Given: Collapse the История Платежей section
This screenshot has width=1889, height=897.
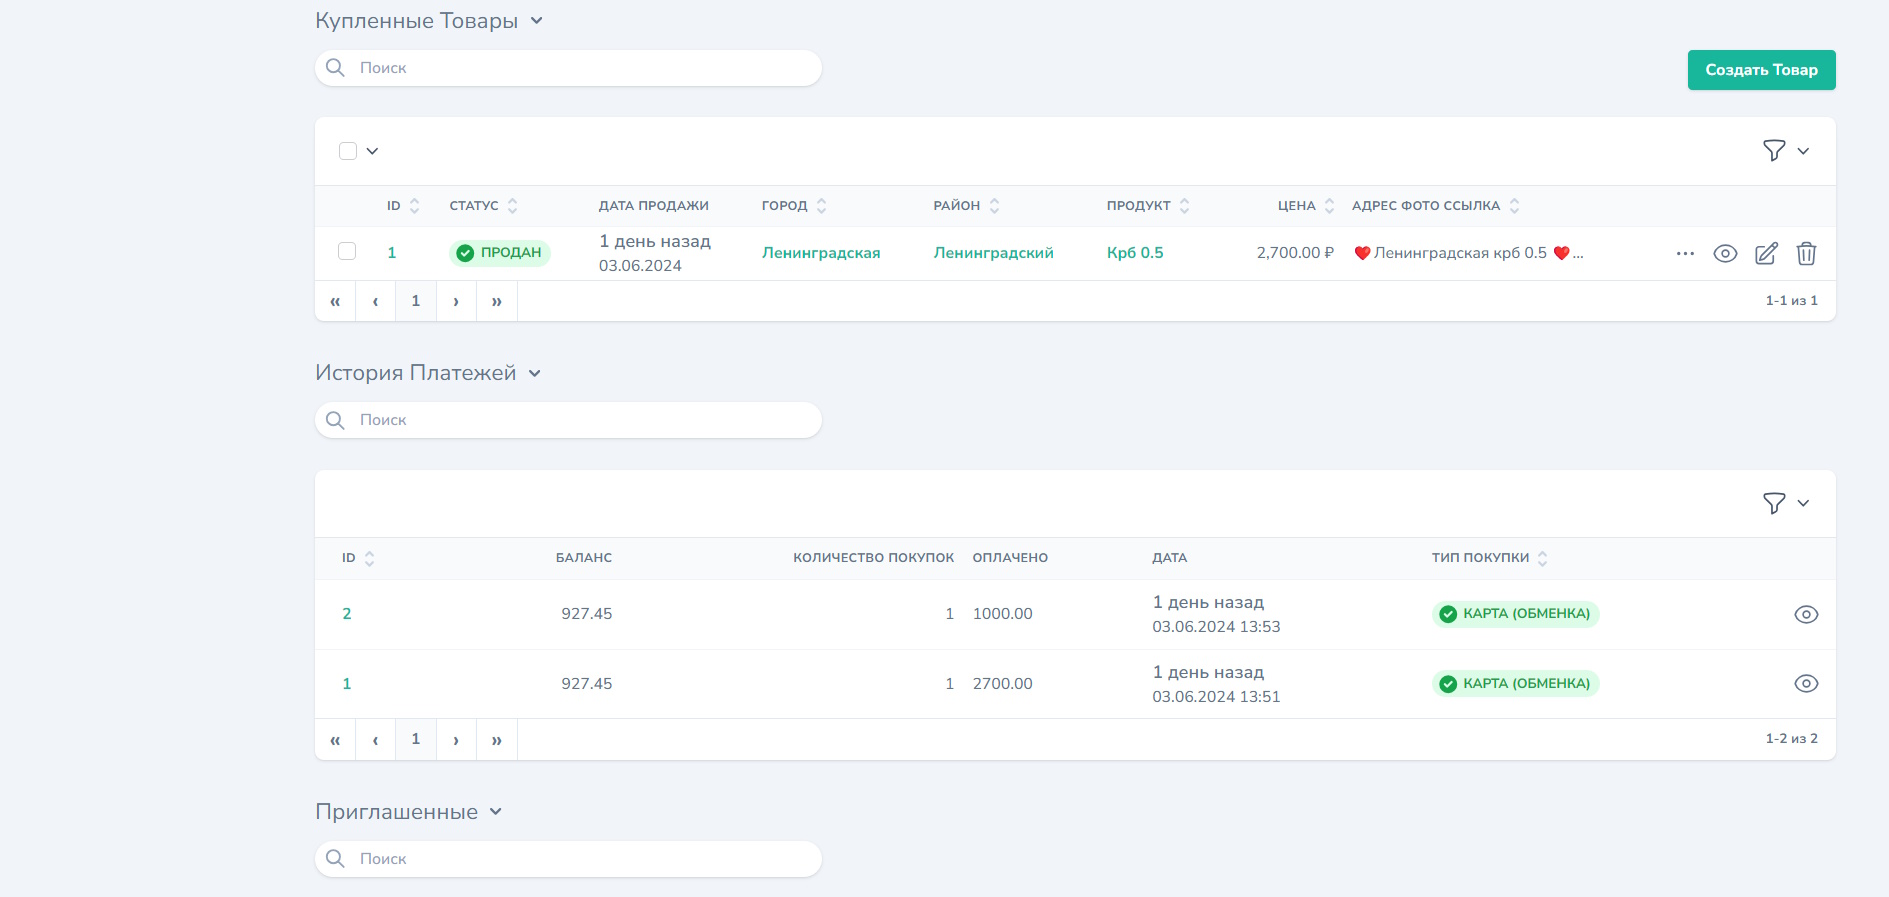Looking at the screenshot, I should coord(534,373).
